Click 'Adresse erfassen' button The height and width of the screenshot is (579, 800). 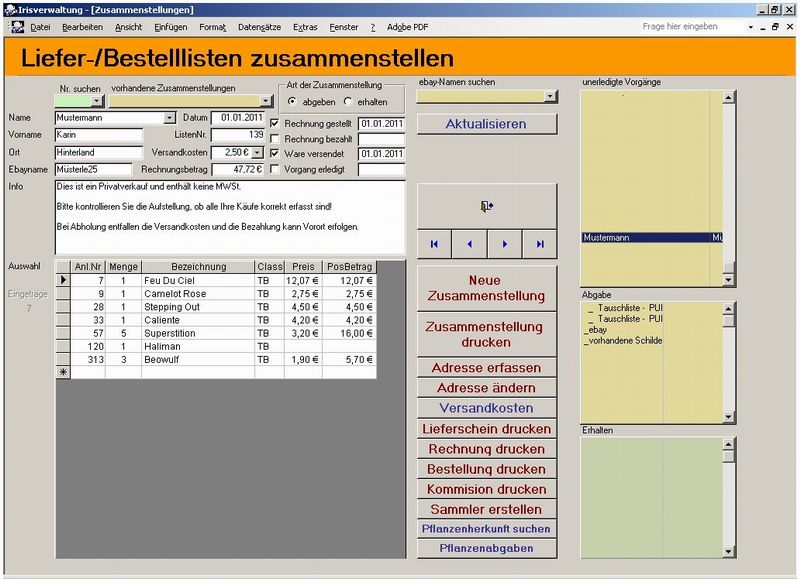click(487, 368)
